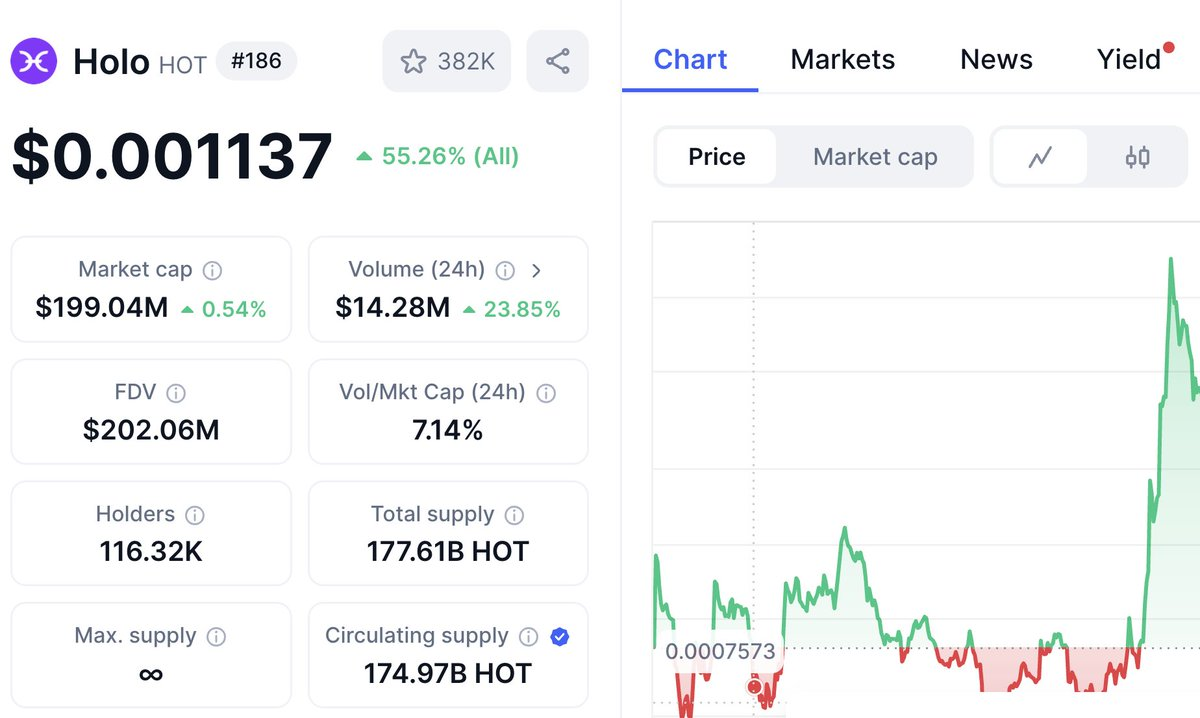This screenshot has height=718, width=1200.
Task: Click Market cap info icon
Action: coord(212,270)
